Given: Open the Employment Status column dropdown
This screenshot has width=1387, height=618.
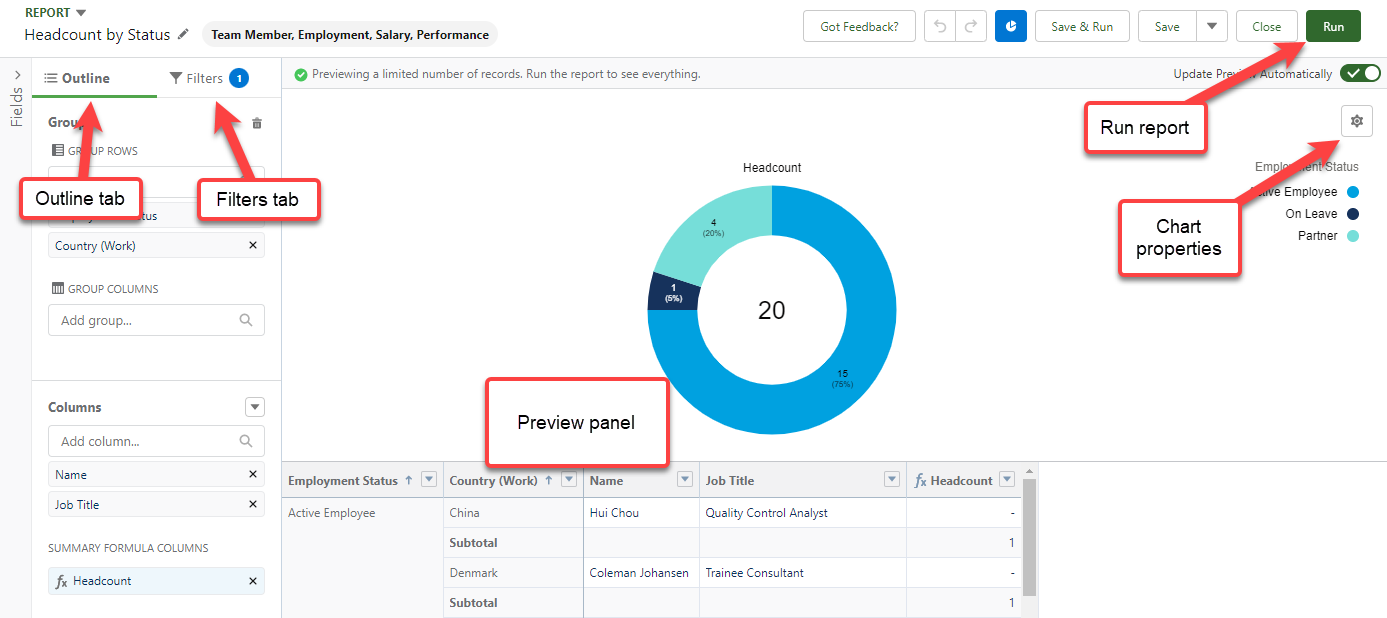Looking at the screenshot, I should pos(429,480).
